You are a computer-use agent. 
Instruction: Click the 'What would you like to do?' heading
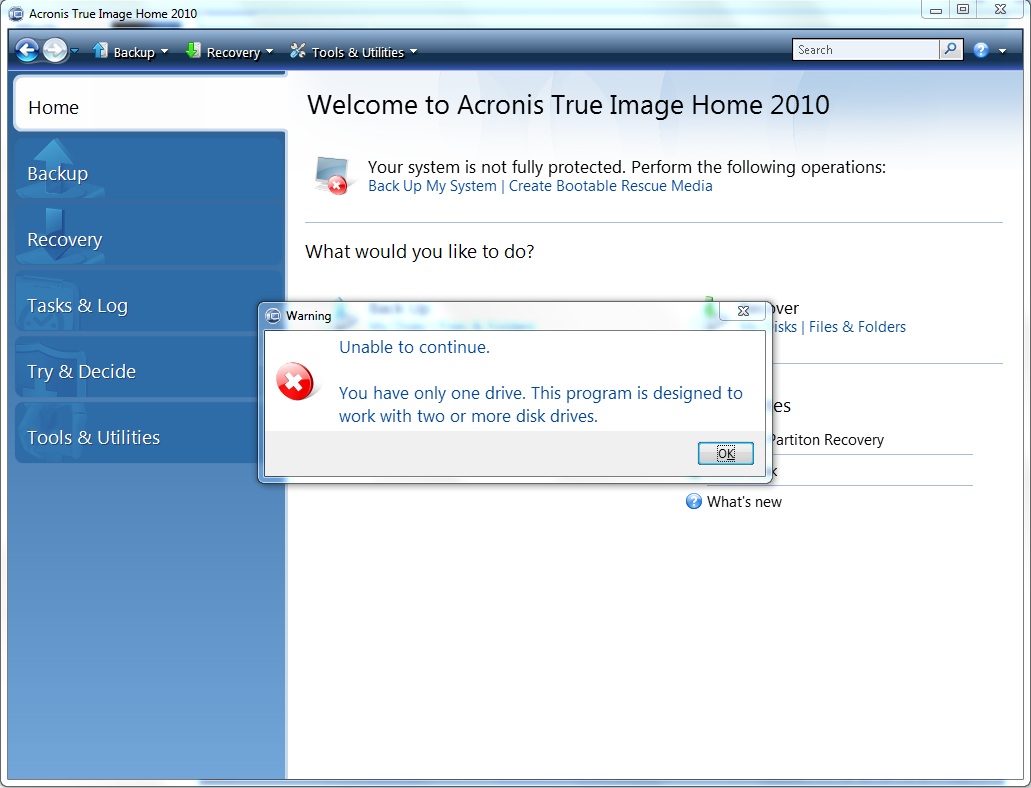pyautogui.click(x=420, y=251)
